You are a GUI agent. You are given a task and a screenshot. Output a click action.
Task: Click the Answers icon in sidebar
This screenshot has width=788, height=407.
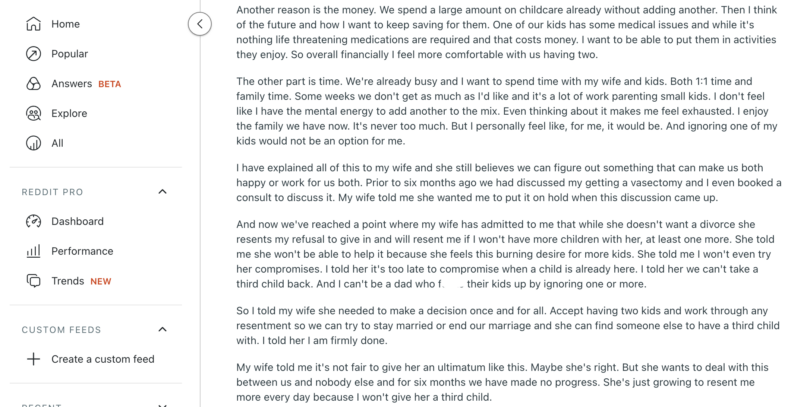(x=33, y=83)
